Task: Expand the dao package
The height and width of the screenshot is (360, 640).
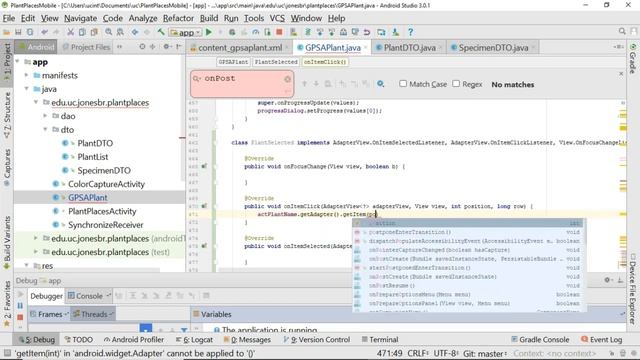Action: [x=45, y=116]
